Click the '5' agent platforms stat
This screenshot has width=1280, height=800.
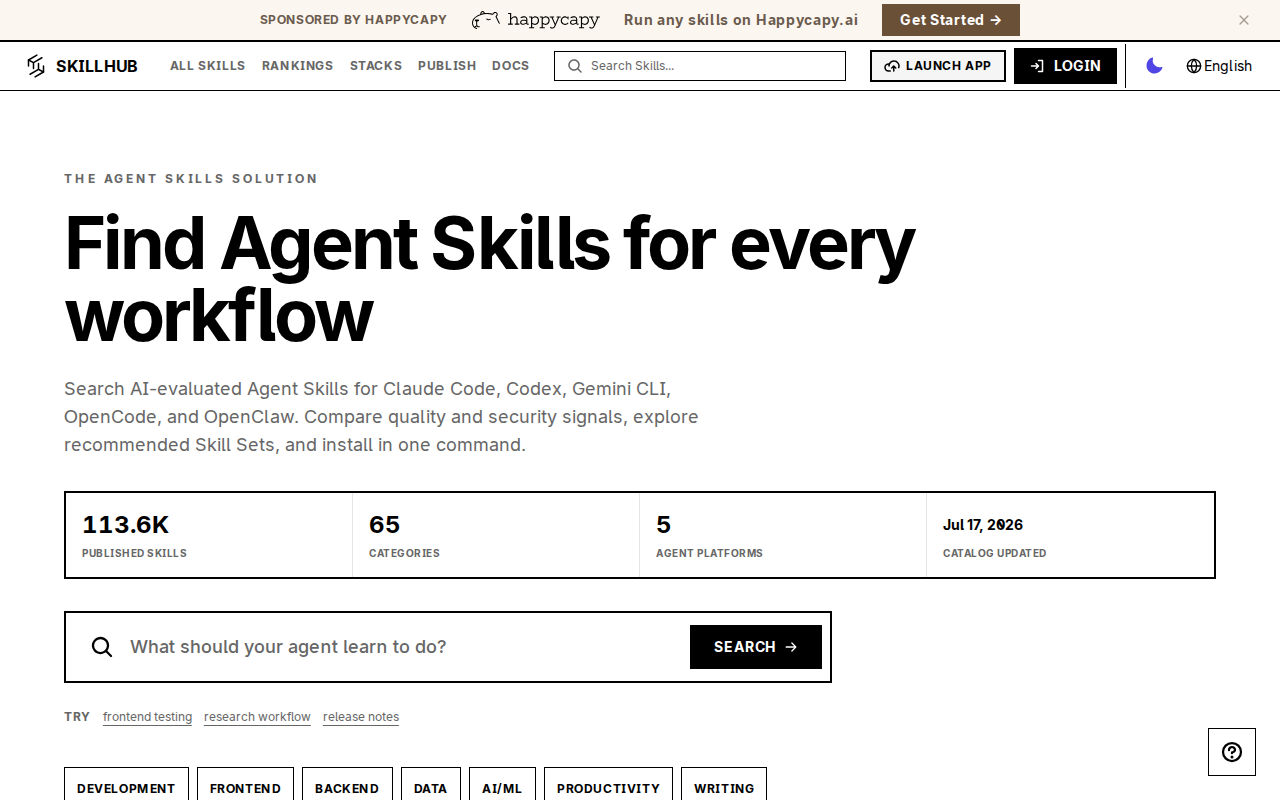[x=664, y=525]
